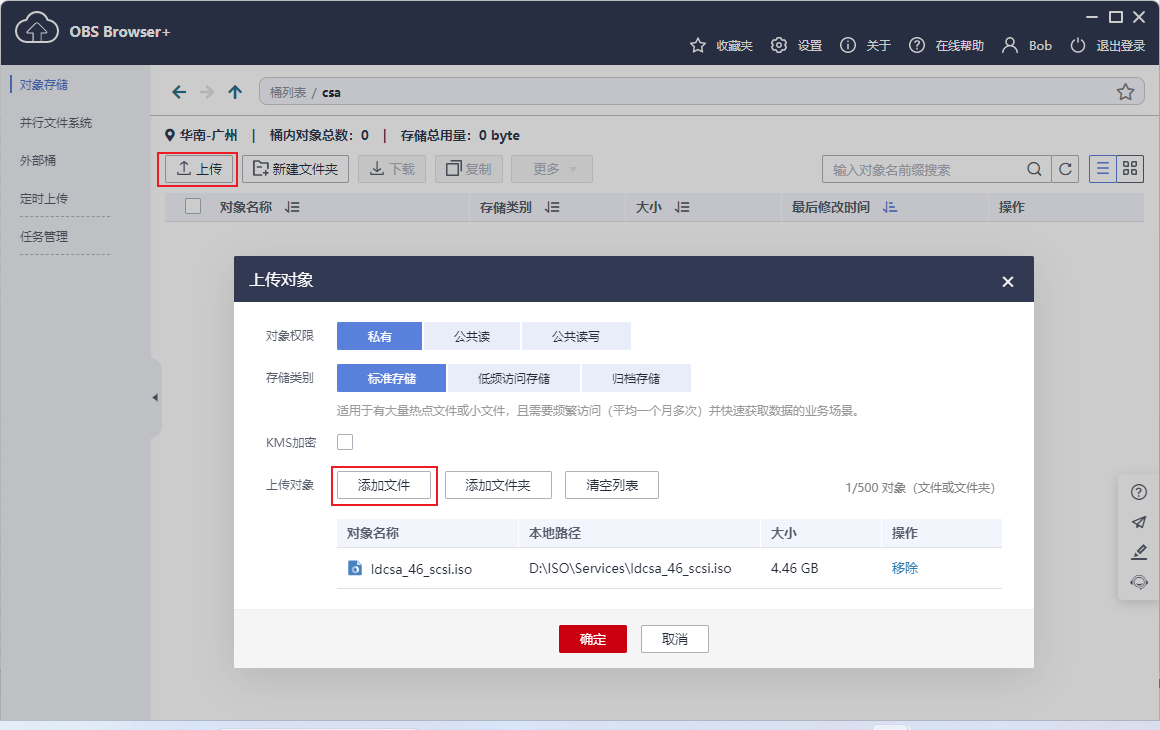Open the 收藏夹 favorites star icon

point(696,45)
